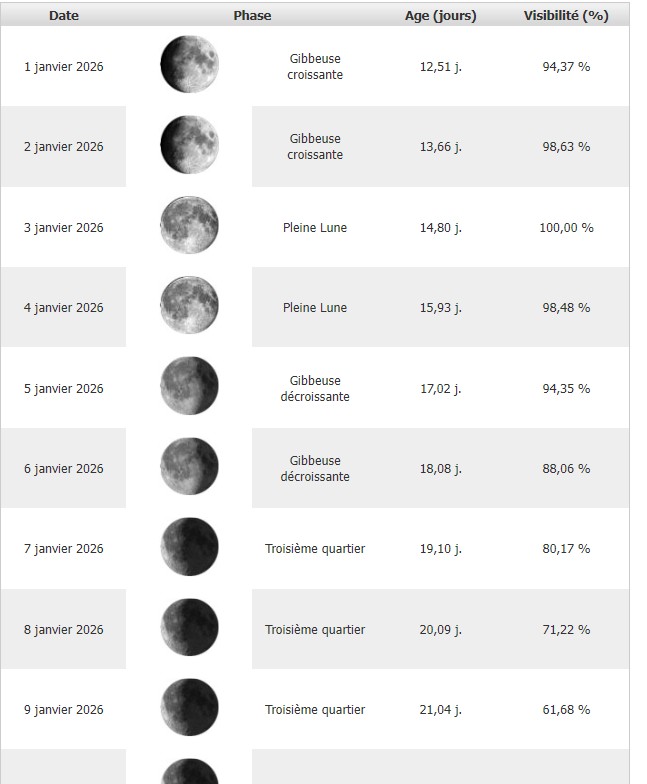
Task: Click the waning gibbous moon for 5 janvier
Action: tap(189, 387)
